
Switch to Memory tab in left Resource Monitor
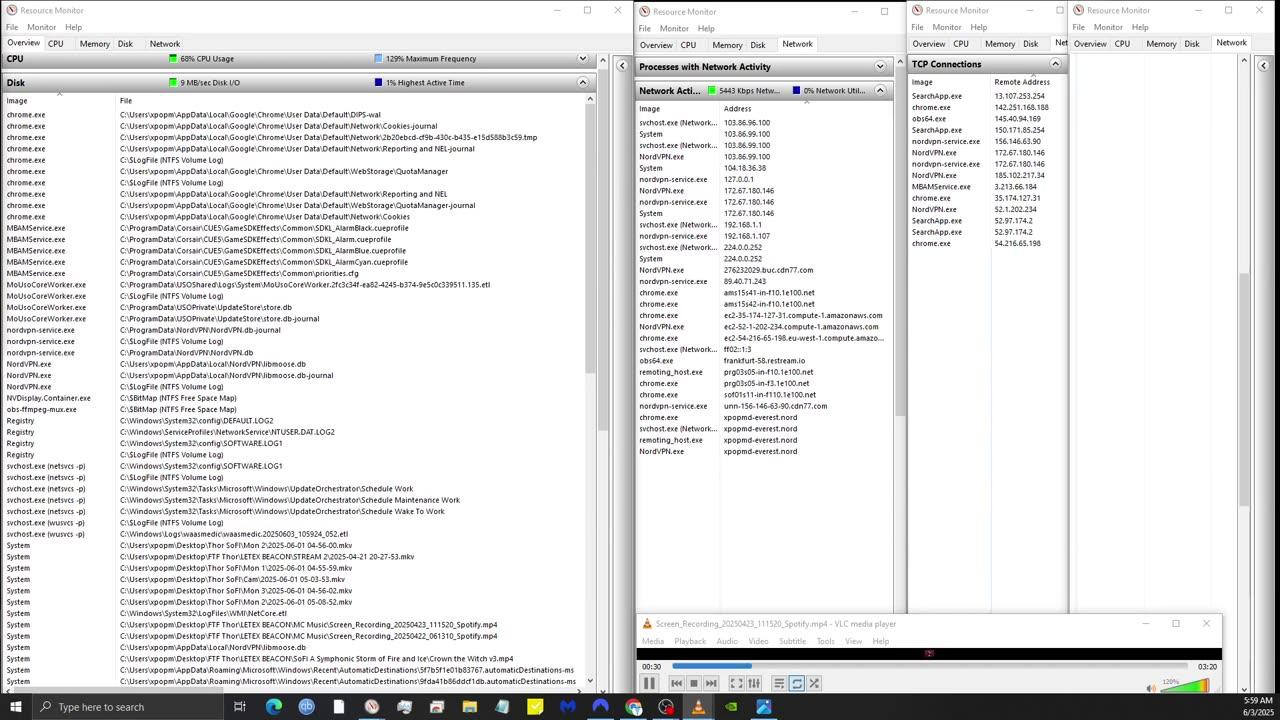coord(94,44)
